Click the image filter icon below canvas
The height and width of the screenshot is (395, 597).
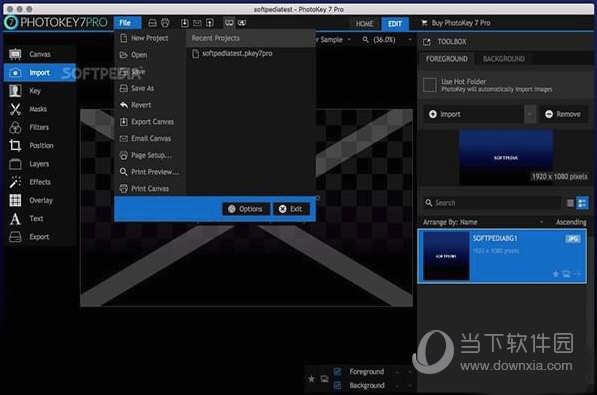tap(324, 379)
